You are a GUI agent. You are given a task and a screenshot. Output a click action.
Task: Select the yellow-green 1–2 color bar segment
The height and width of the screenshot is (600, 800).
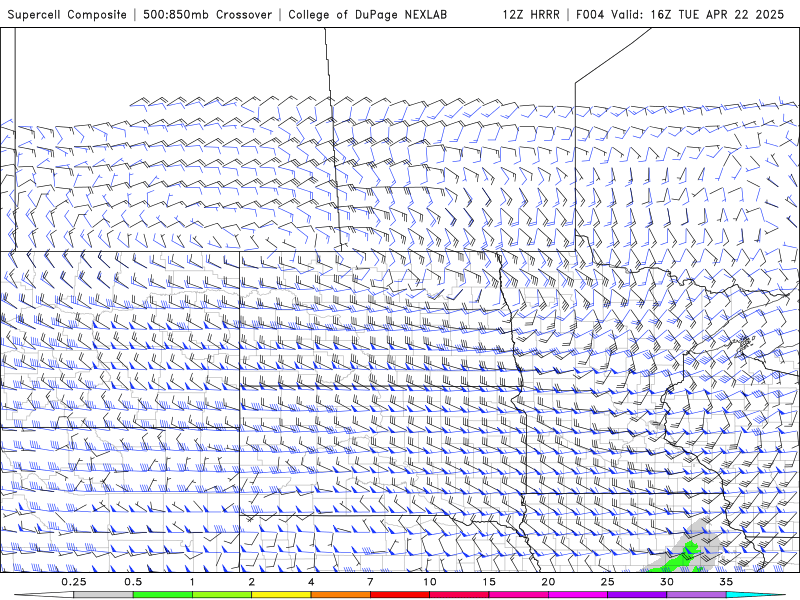click(x=221, y=595)
